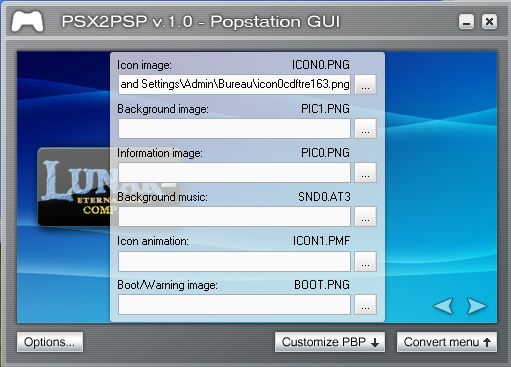Screen dimensions: 511x367
Task: Click the 'Background music:' label
Action: [162, 197]
